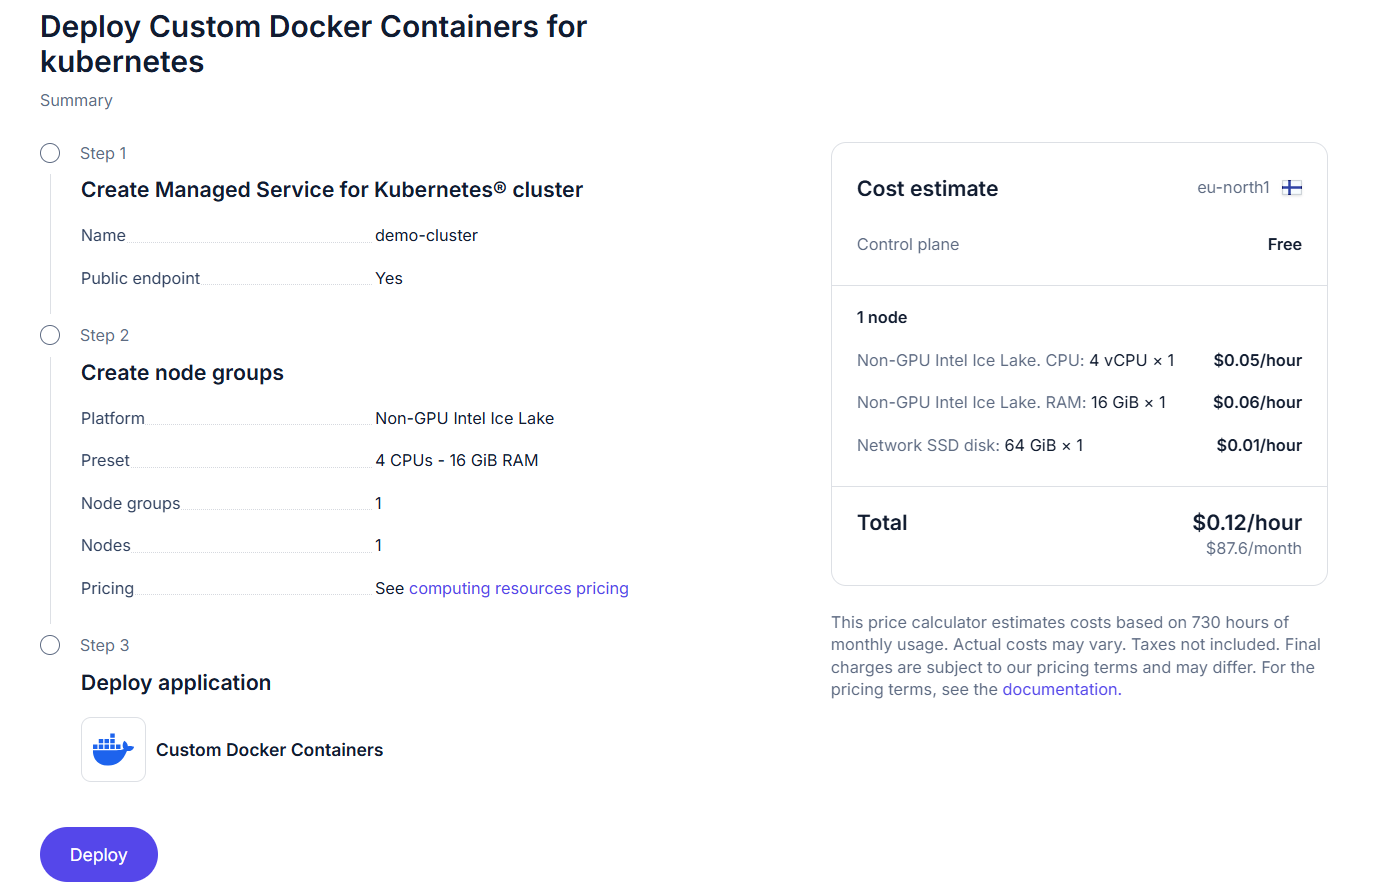Click the Docker whale icon
Screen dimensions: 1387x892
(x=113, y=749)
